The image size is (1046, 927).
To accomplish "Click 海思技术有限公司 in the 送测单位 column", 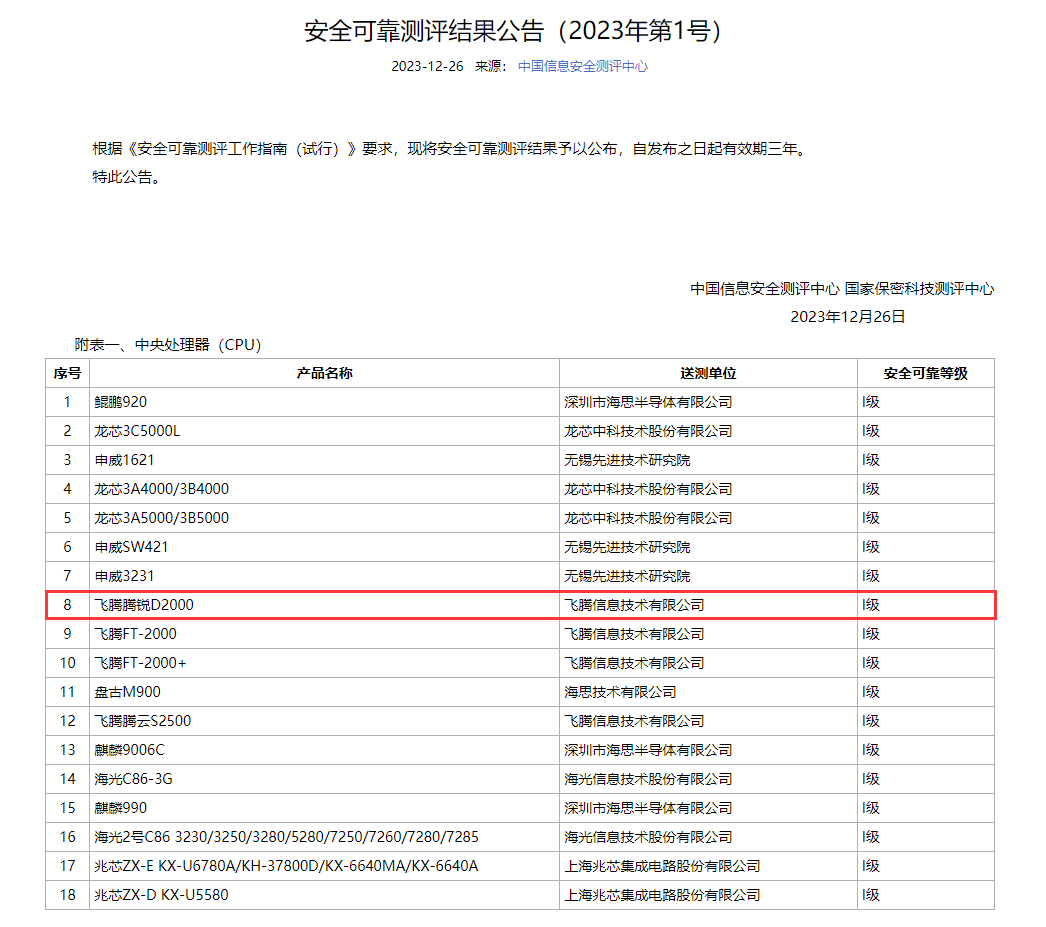I will [x=620, y=692].
